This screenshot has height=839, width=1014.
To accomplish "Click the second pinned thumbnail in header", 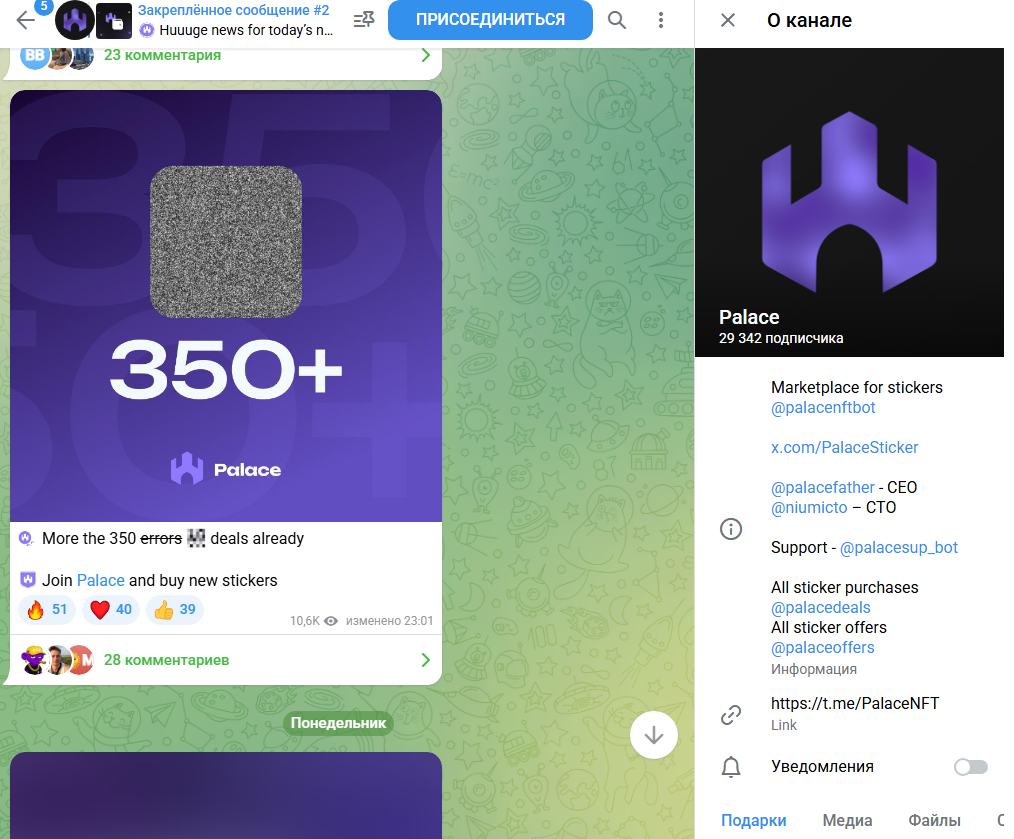I will point(114,21).
